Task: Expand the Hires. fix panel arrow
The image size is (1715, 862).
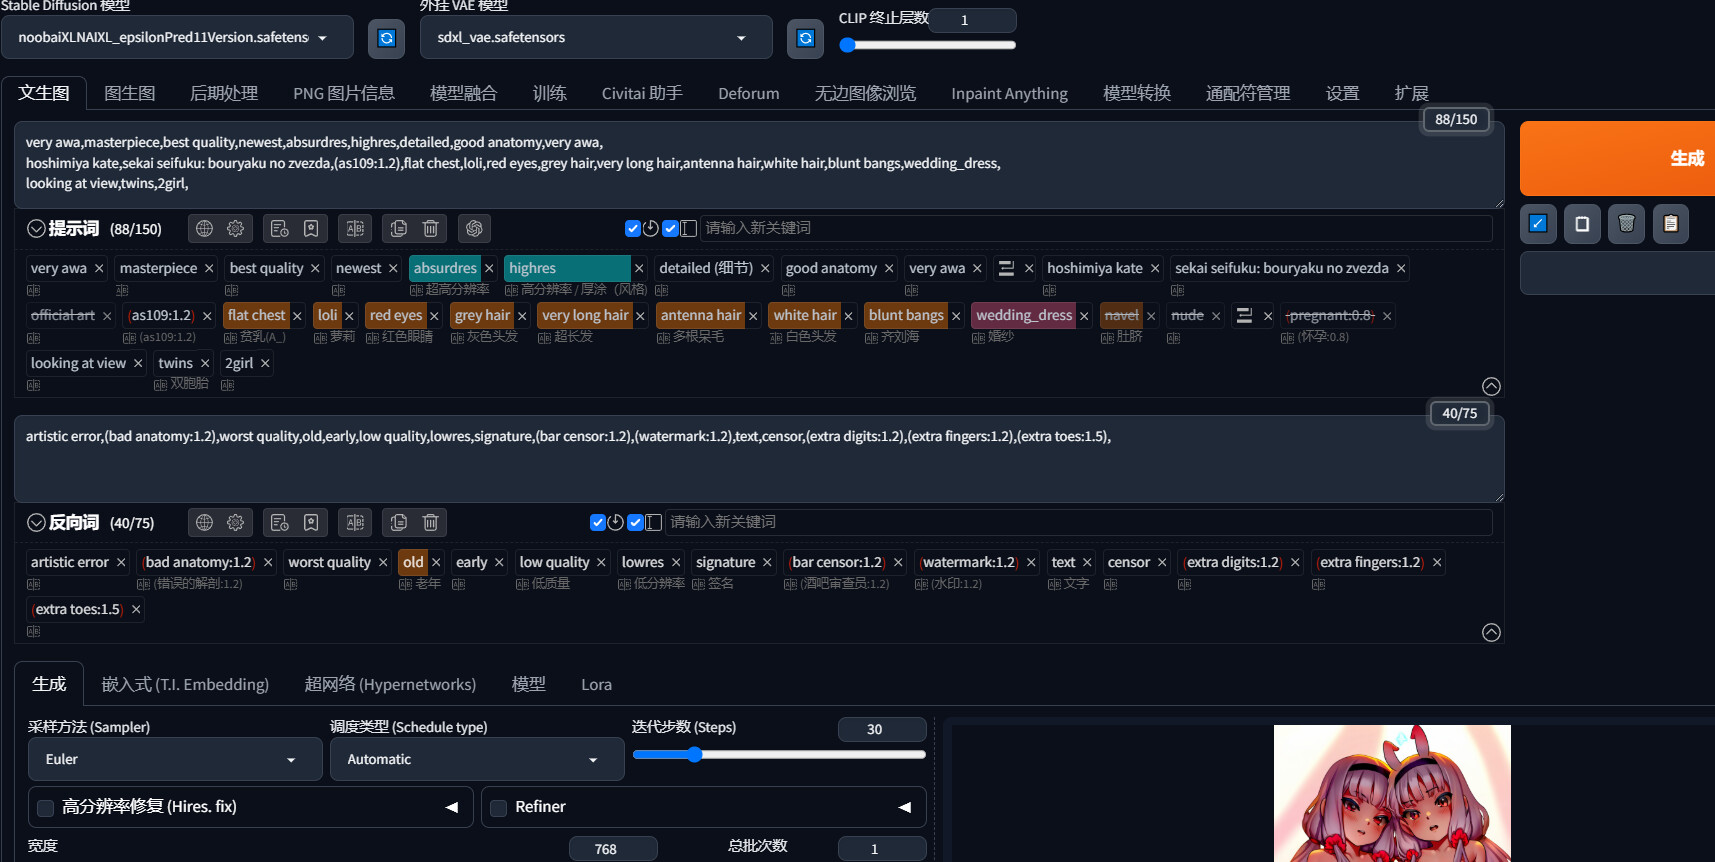Action: [x=452, y=807]
